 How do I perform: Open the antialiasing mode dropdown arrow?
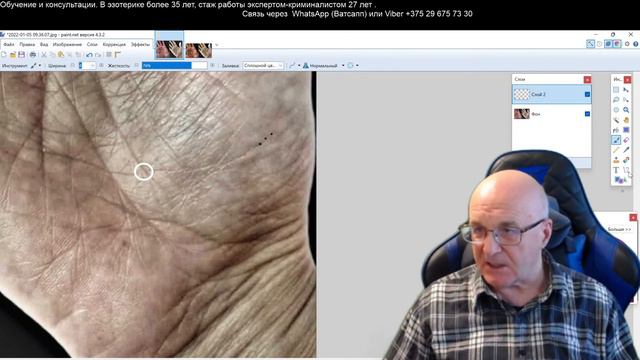click(299, 65)
